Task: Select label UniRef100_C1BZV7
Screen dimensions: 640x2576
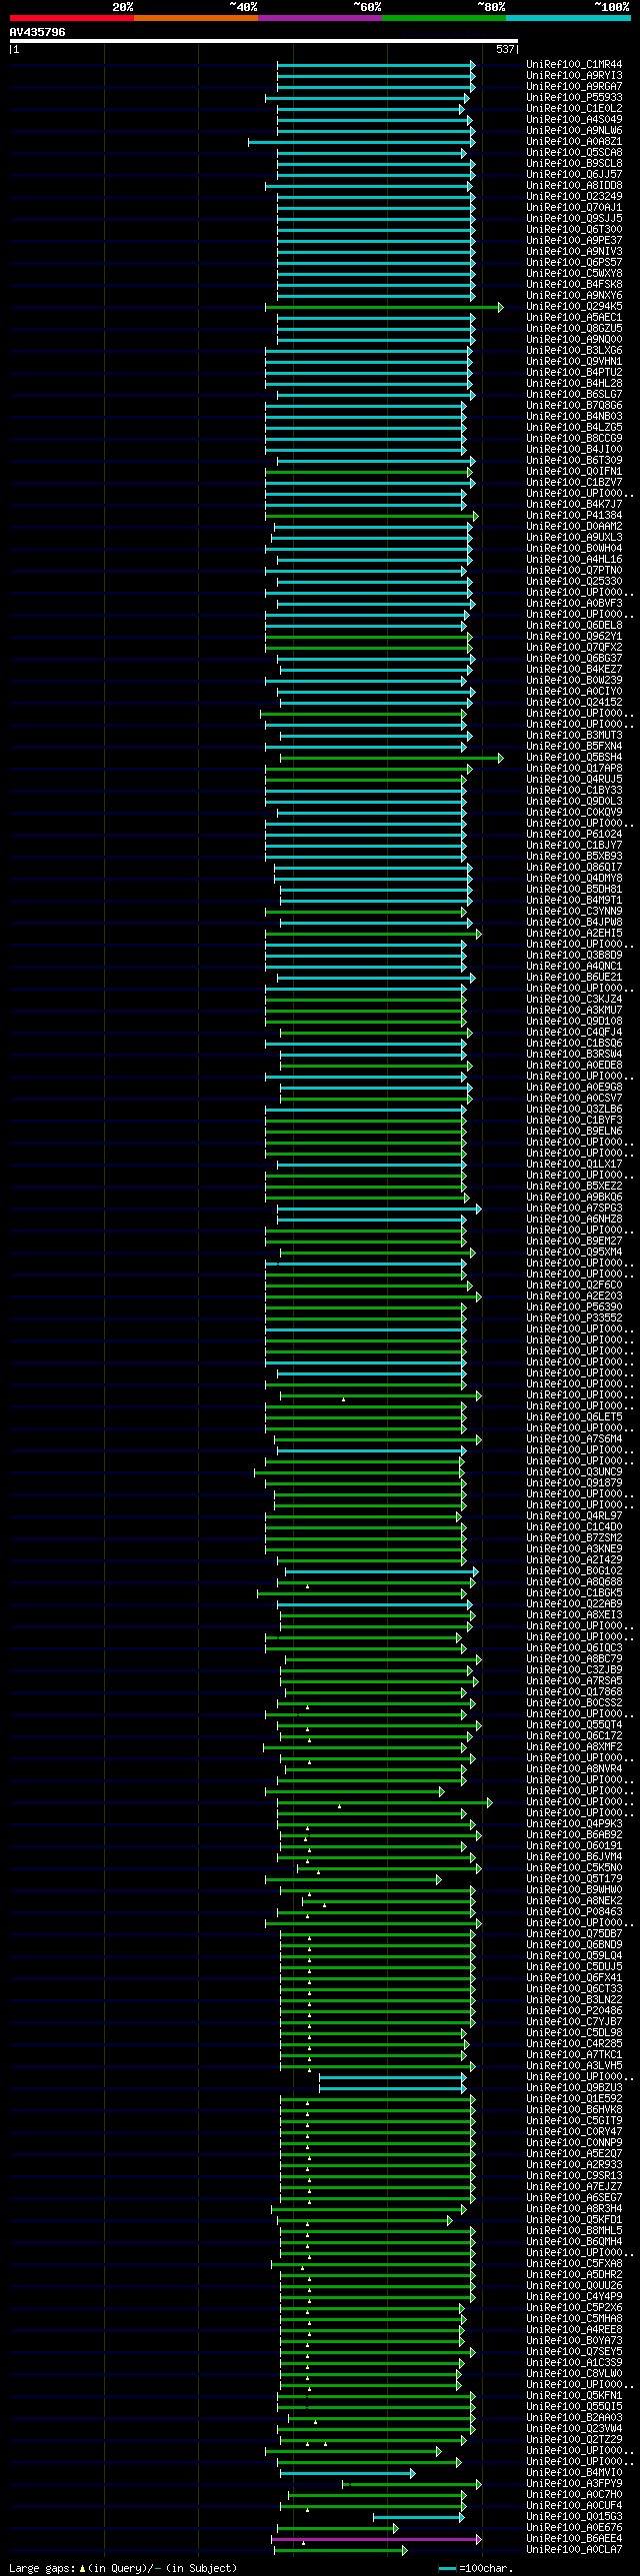Action: coord(574,483)
